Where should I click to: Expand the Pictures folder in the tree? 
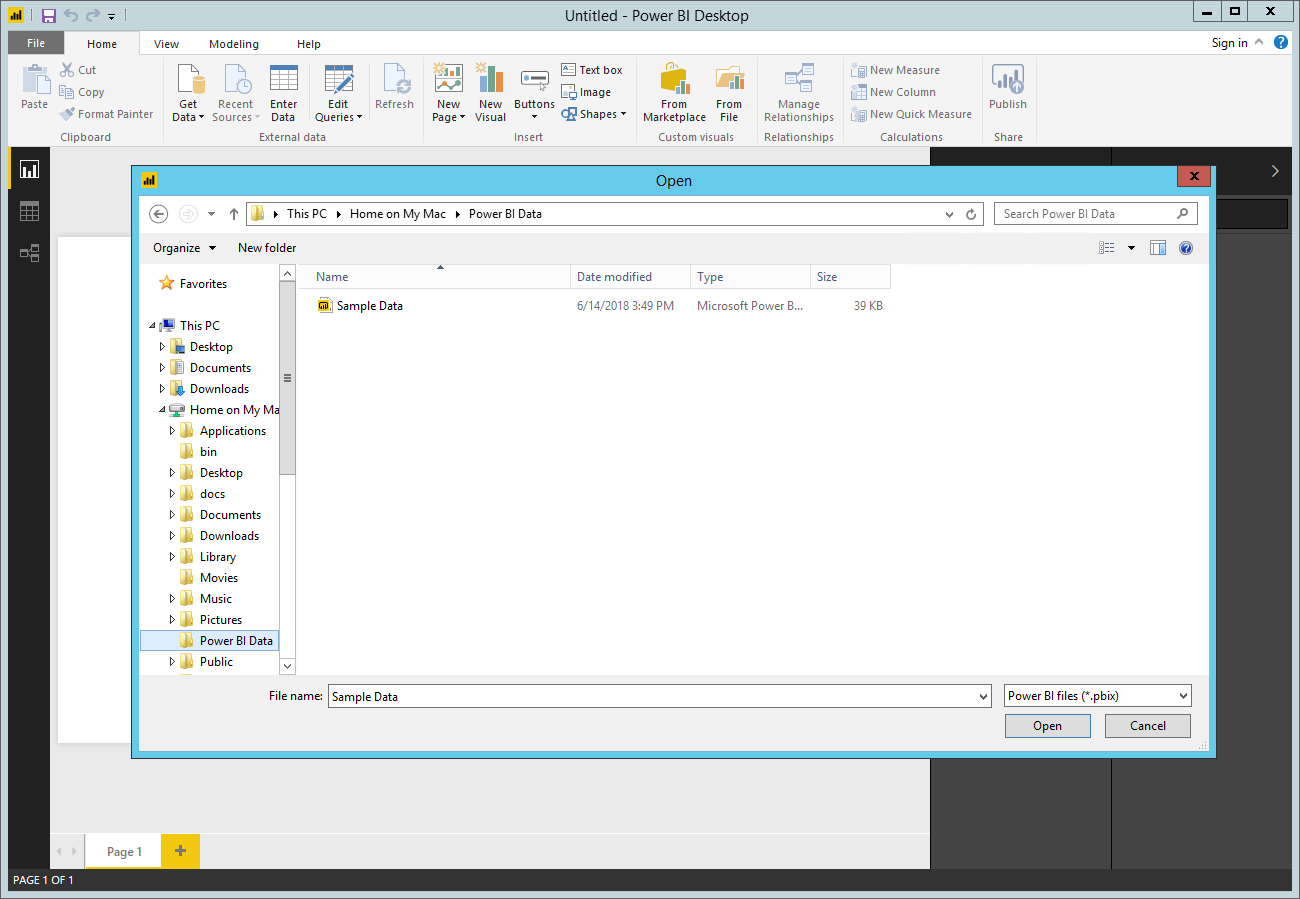(172, 619)
